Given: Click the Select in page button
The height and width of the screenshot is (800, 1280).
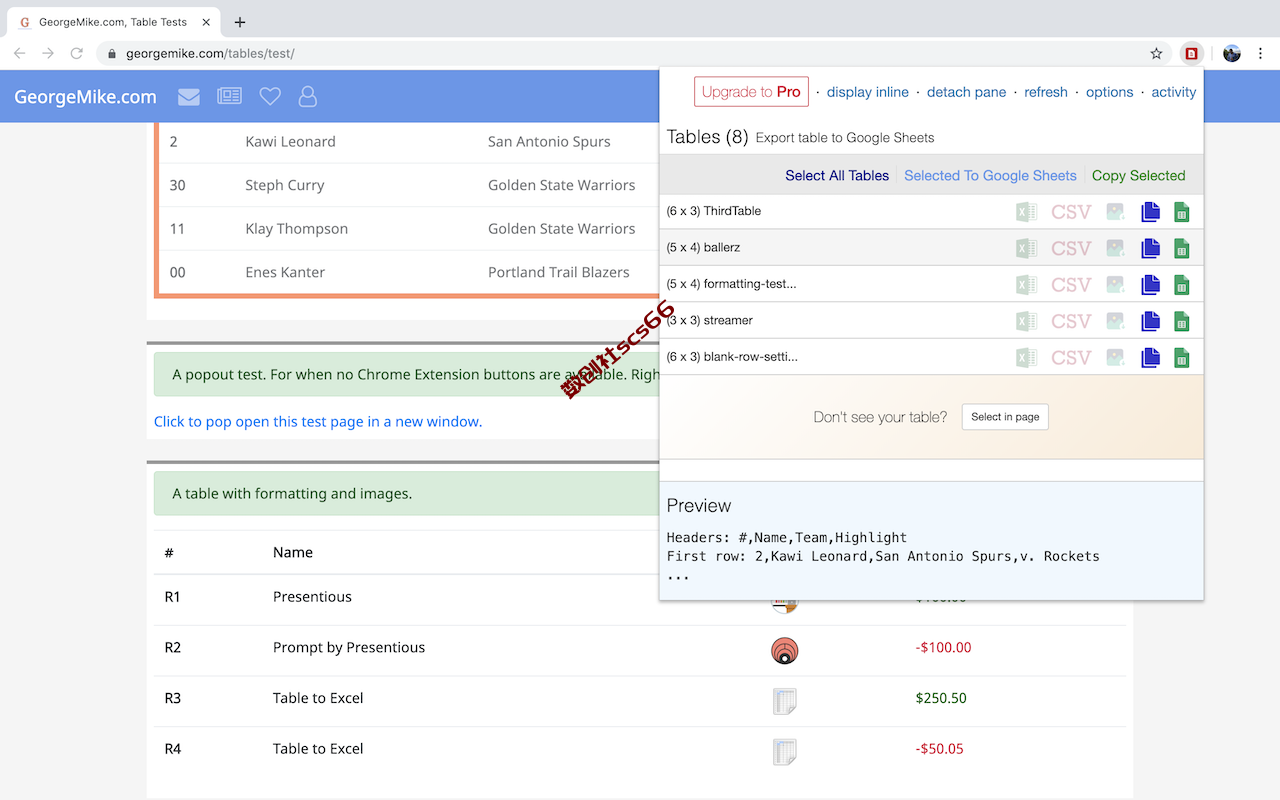Looking at the screenshot, I should pyautogui.click(x=1005, y=417).
